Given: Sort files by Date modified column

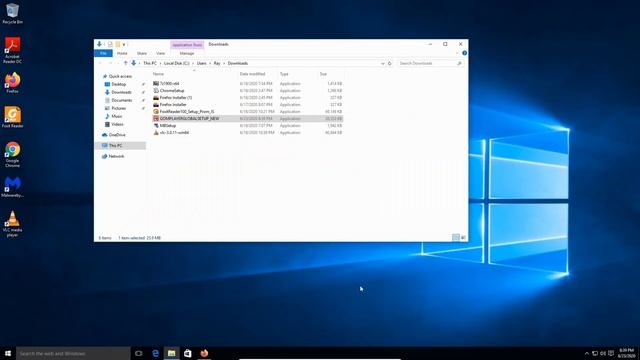Looking at the screenshot, I should 252,74.
